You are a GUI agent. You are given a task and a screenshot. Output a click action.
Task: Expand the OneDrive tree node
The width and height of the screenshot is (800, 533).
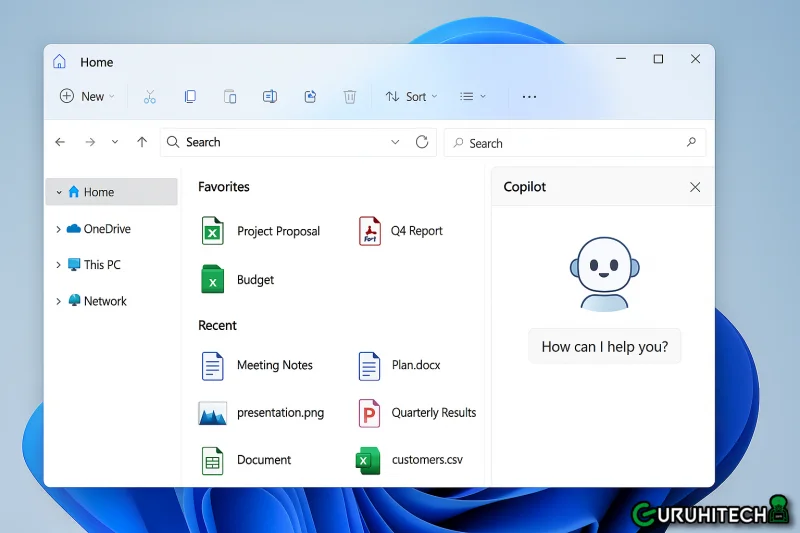pyautogui.click(x=58, y=230)
